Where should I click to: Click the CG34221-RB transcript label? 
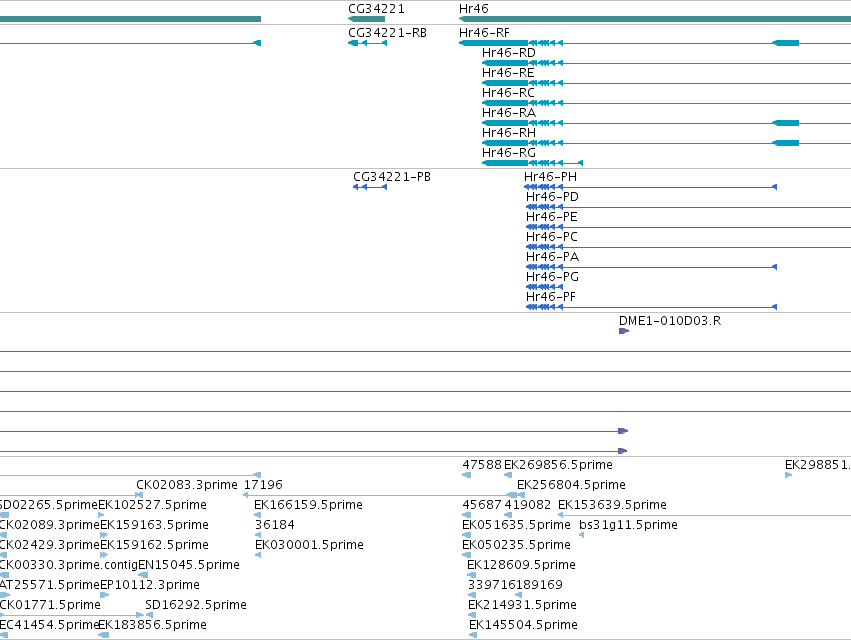click(x=387, y=33)
